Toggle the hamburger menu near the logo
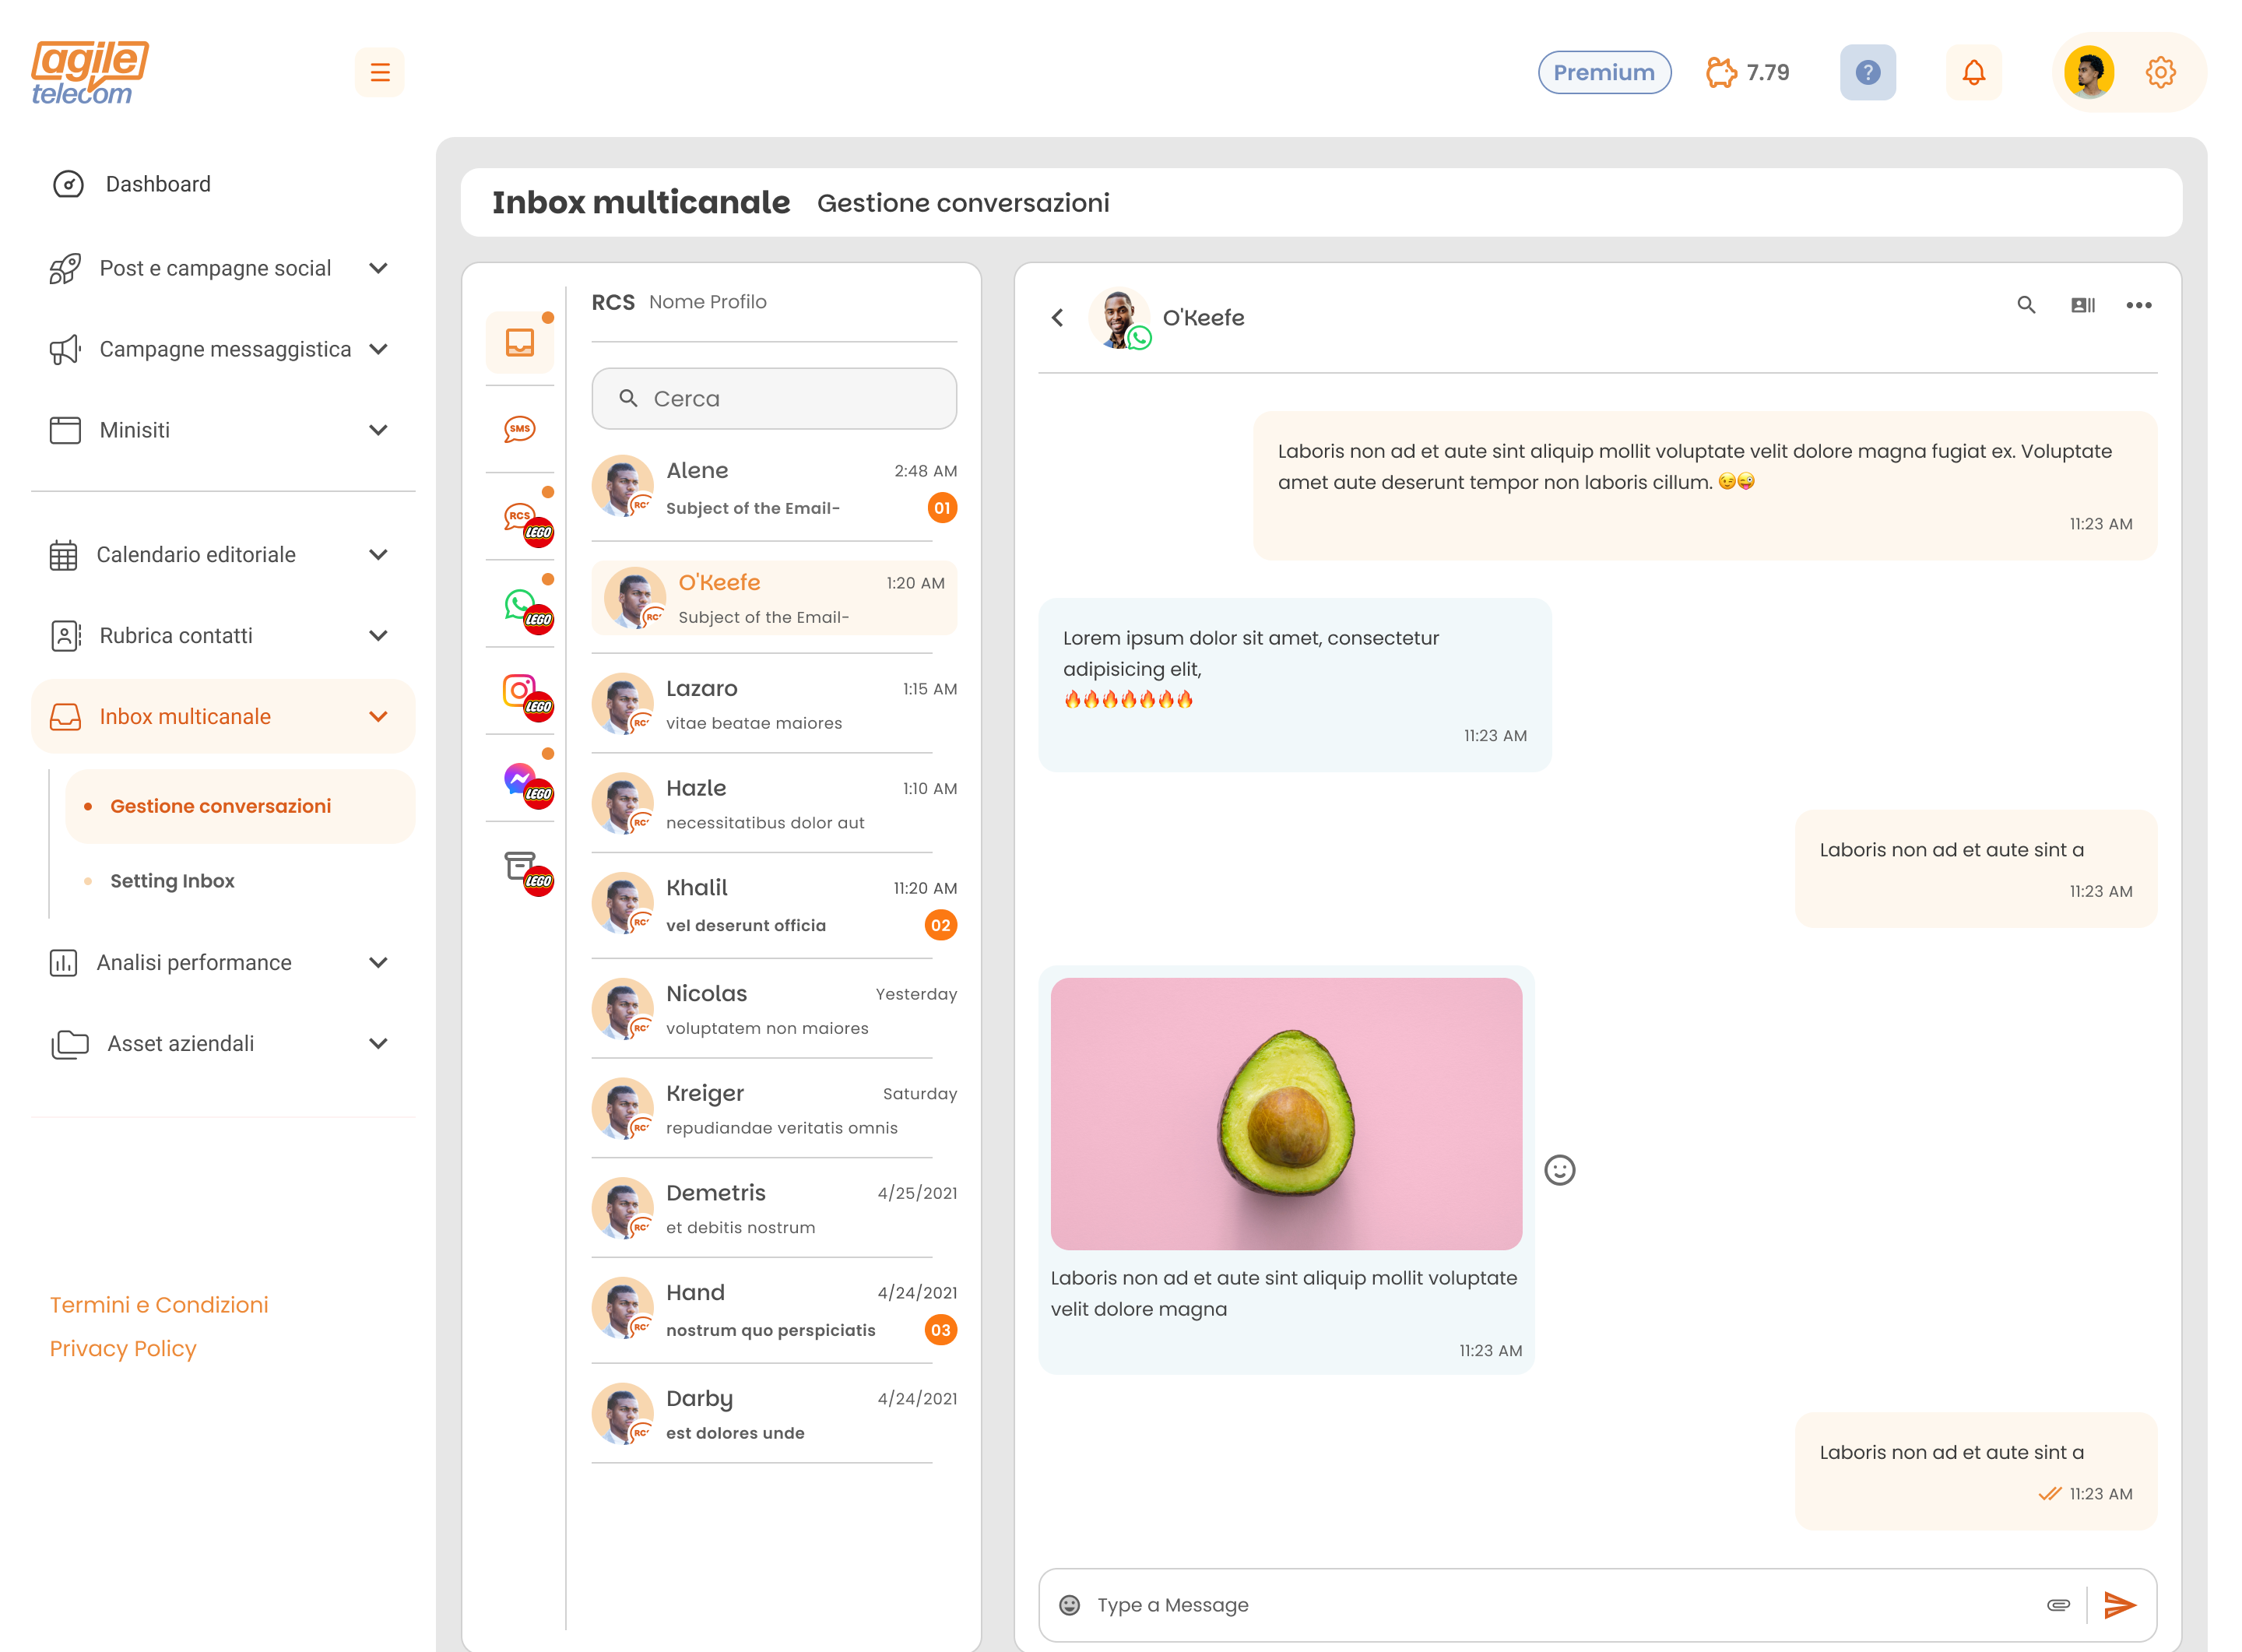This screenshot has width=2242, height=1652. point(379,72)
